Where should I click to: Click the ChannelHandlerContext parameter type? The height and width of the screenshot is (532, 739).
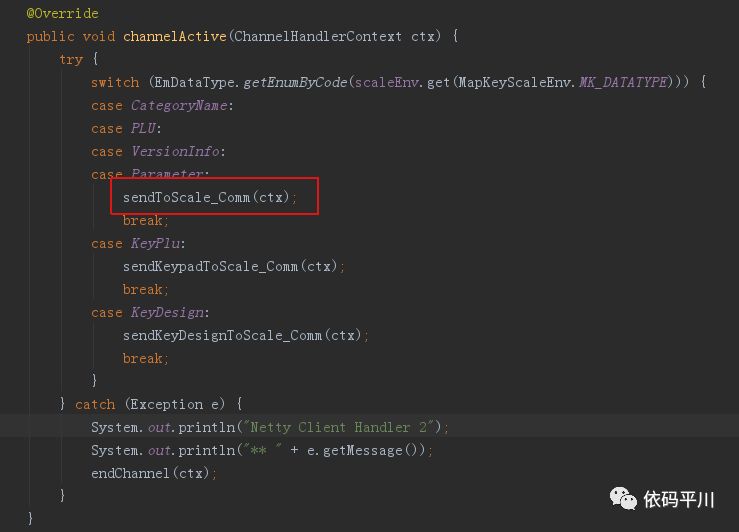pyautogui.click(x=318, y=36)
